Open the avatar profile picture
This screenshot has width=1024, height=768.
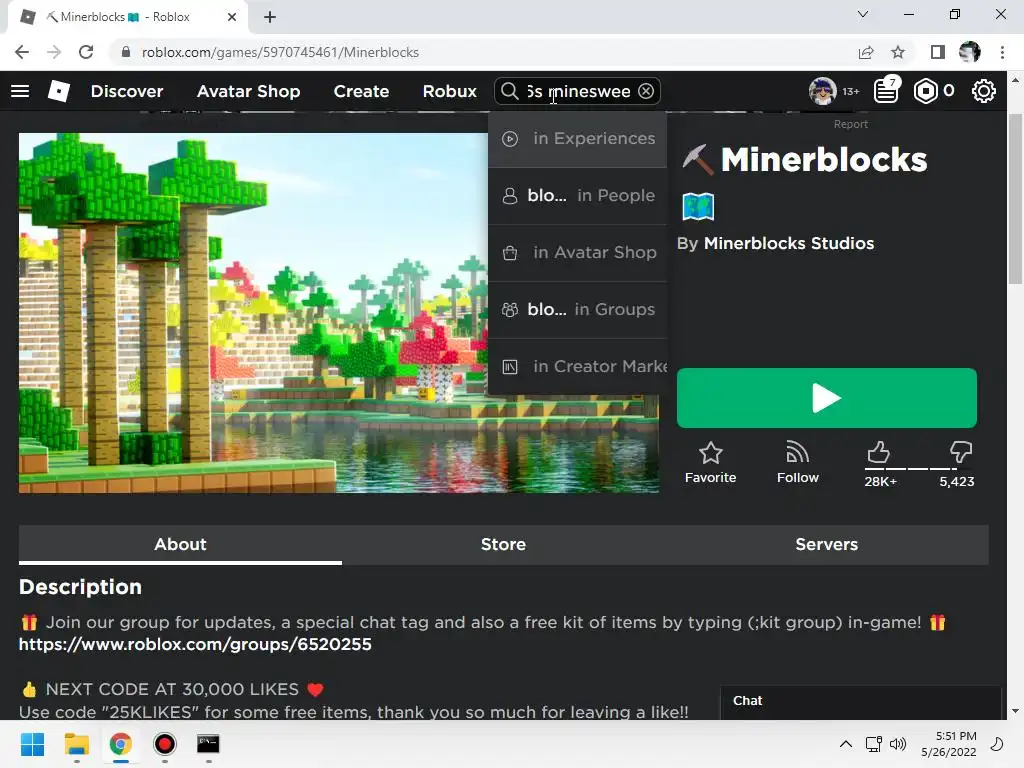point(822,91)
